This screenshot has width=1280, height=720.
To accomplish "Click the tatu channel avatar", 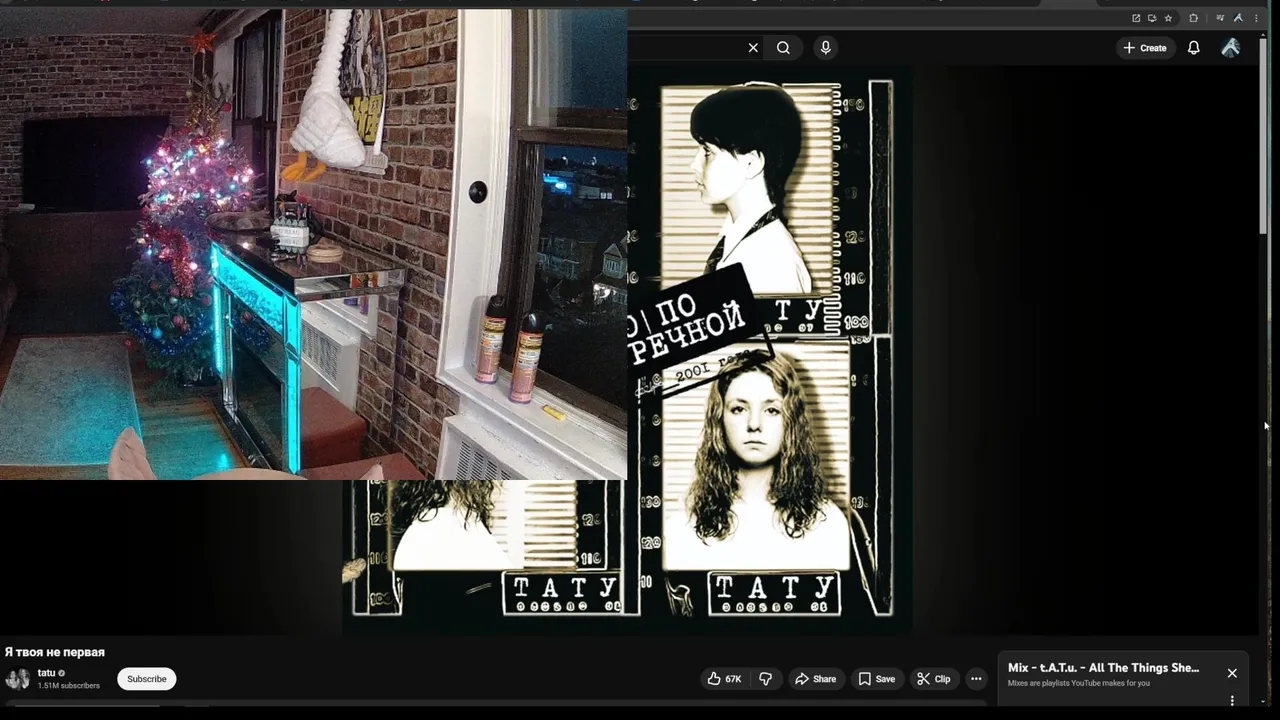I will pyautogui.click(x=18, y=679).
